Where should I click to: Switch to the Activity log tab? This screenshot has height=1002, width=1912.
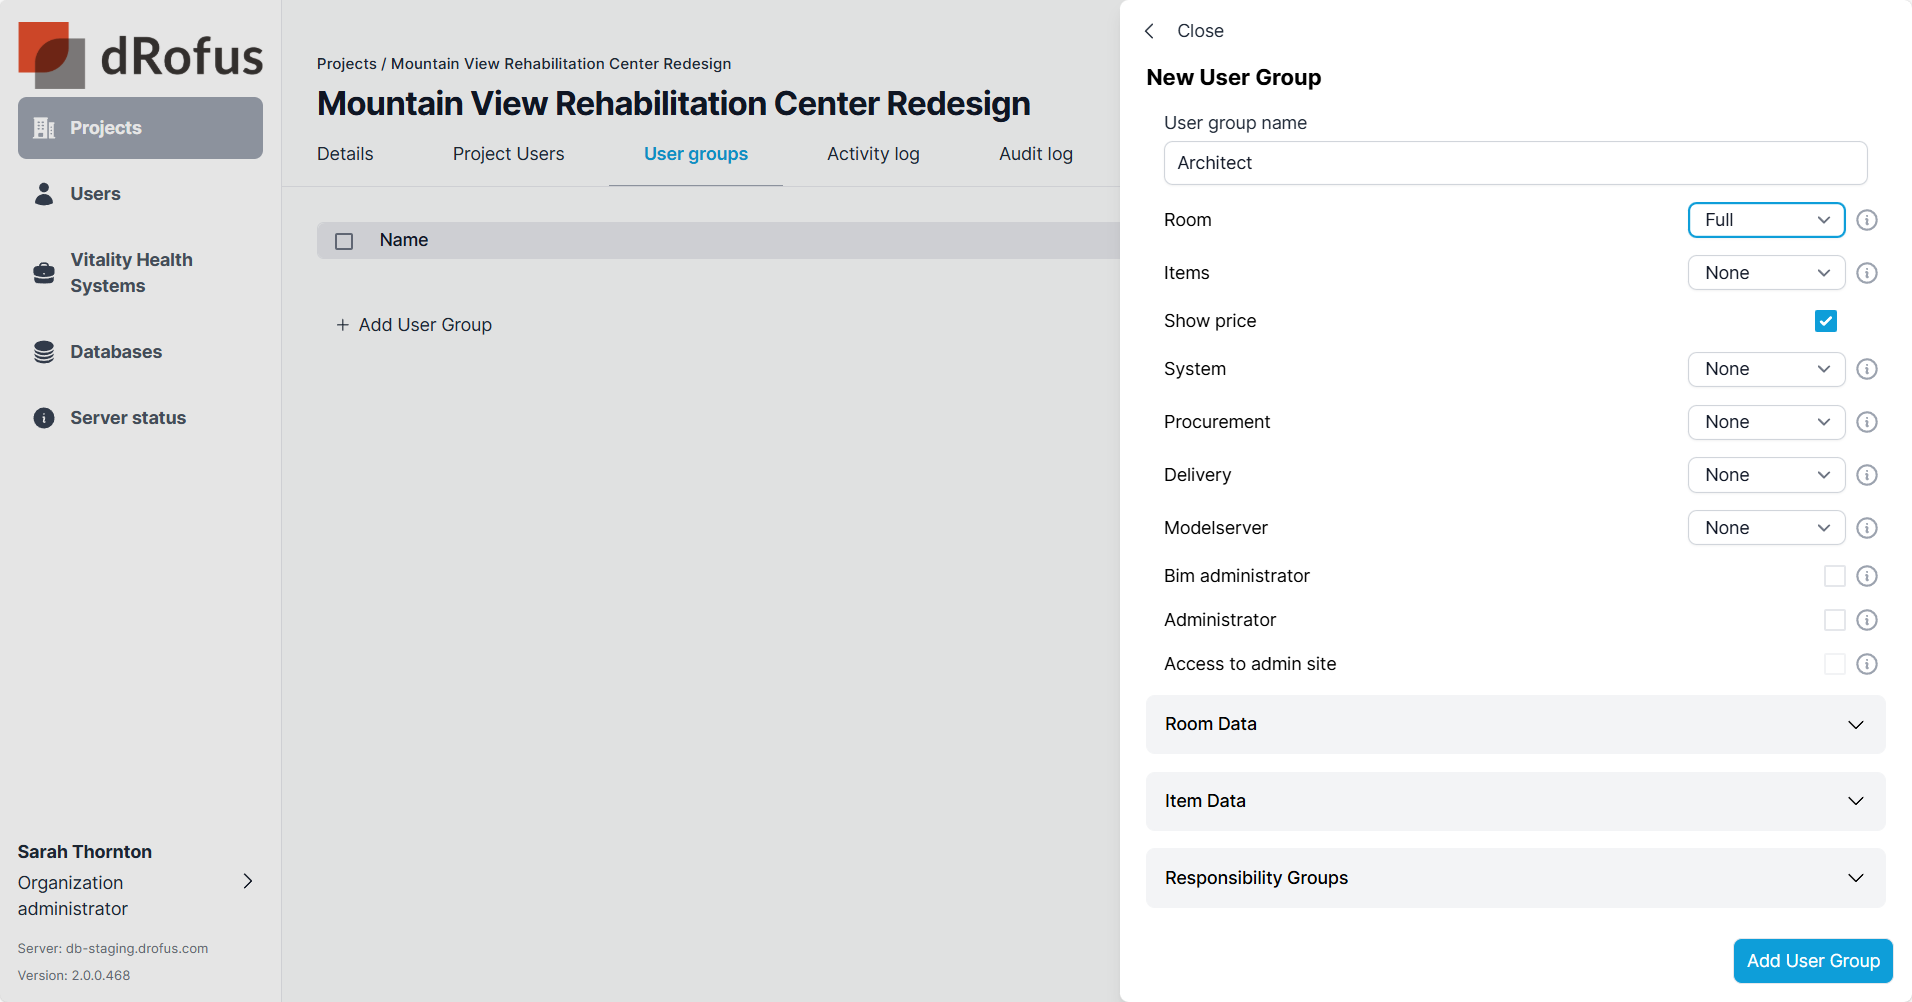pos(872,154)
